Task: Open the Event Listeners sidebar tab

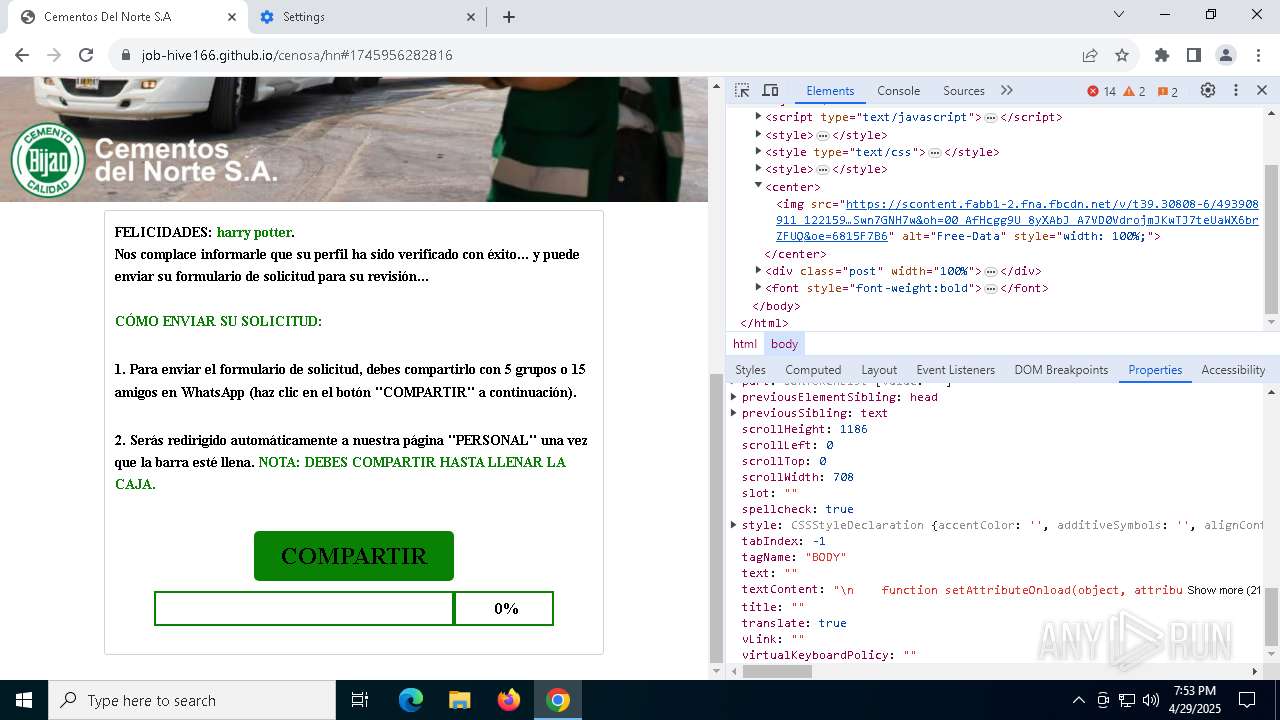Action: [x=955, y=370]
